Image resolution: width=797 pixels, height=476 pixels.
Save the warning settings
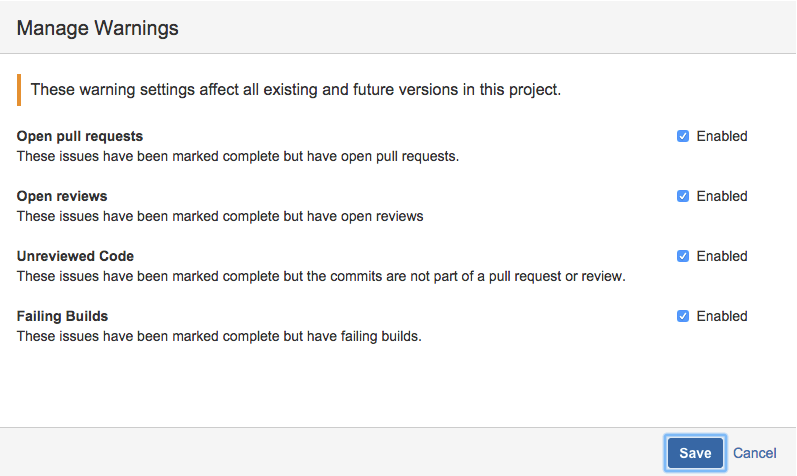pos(695,453)
